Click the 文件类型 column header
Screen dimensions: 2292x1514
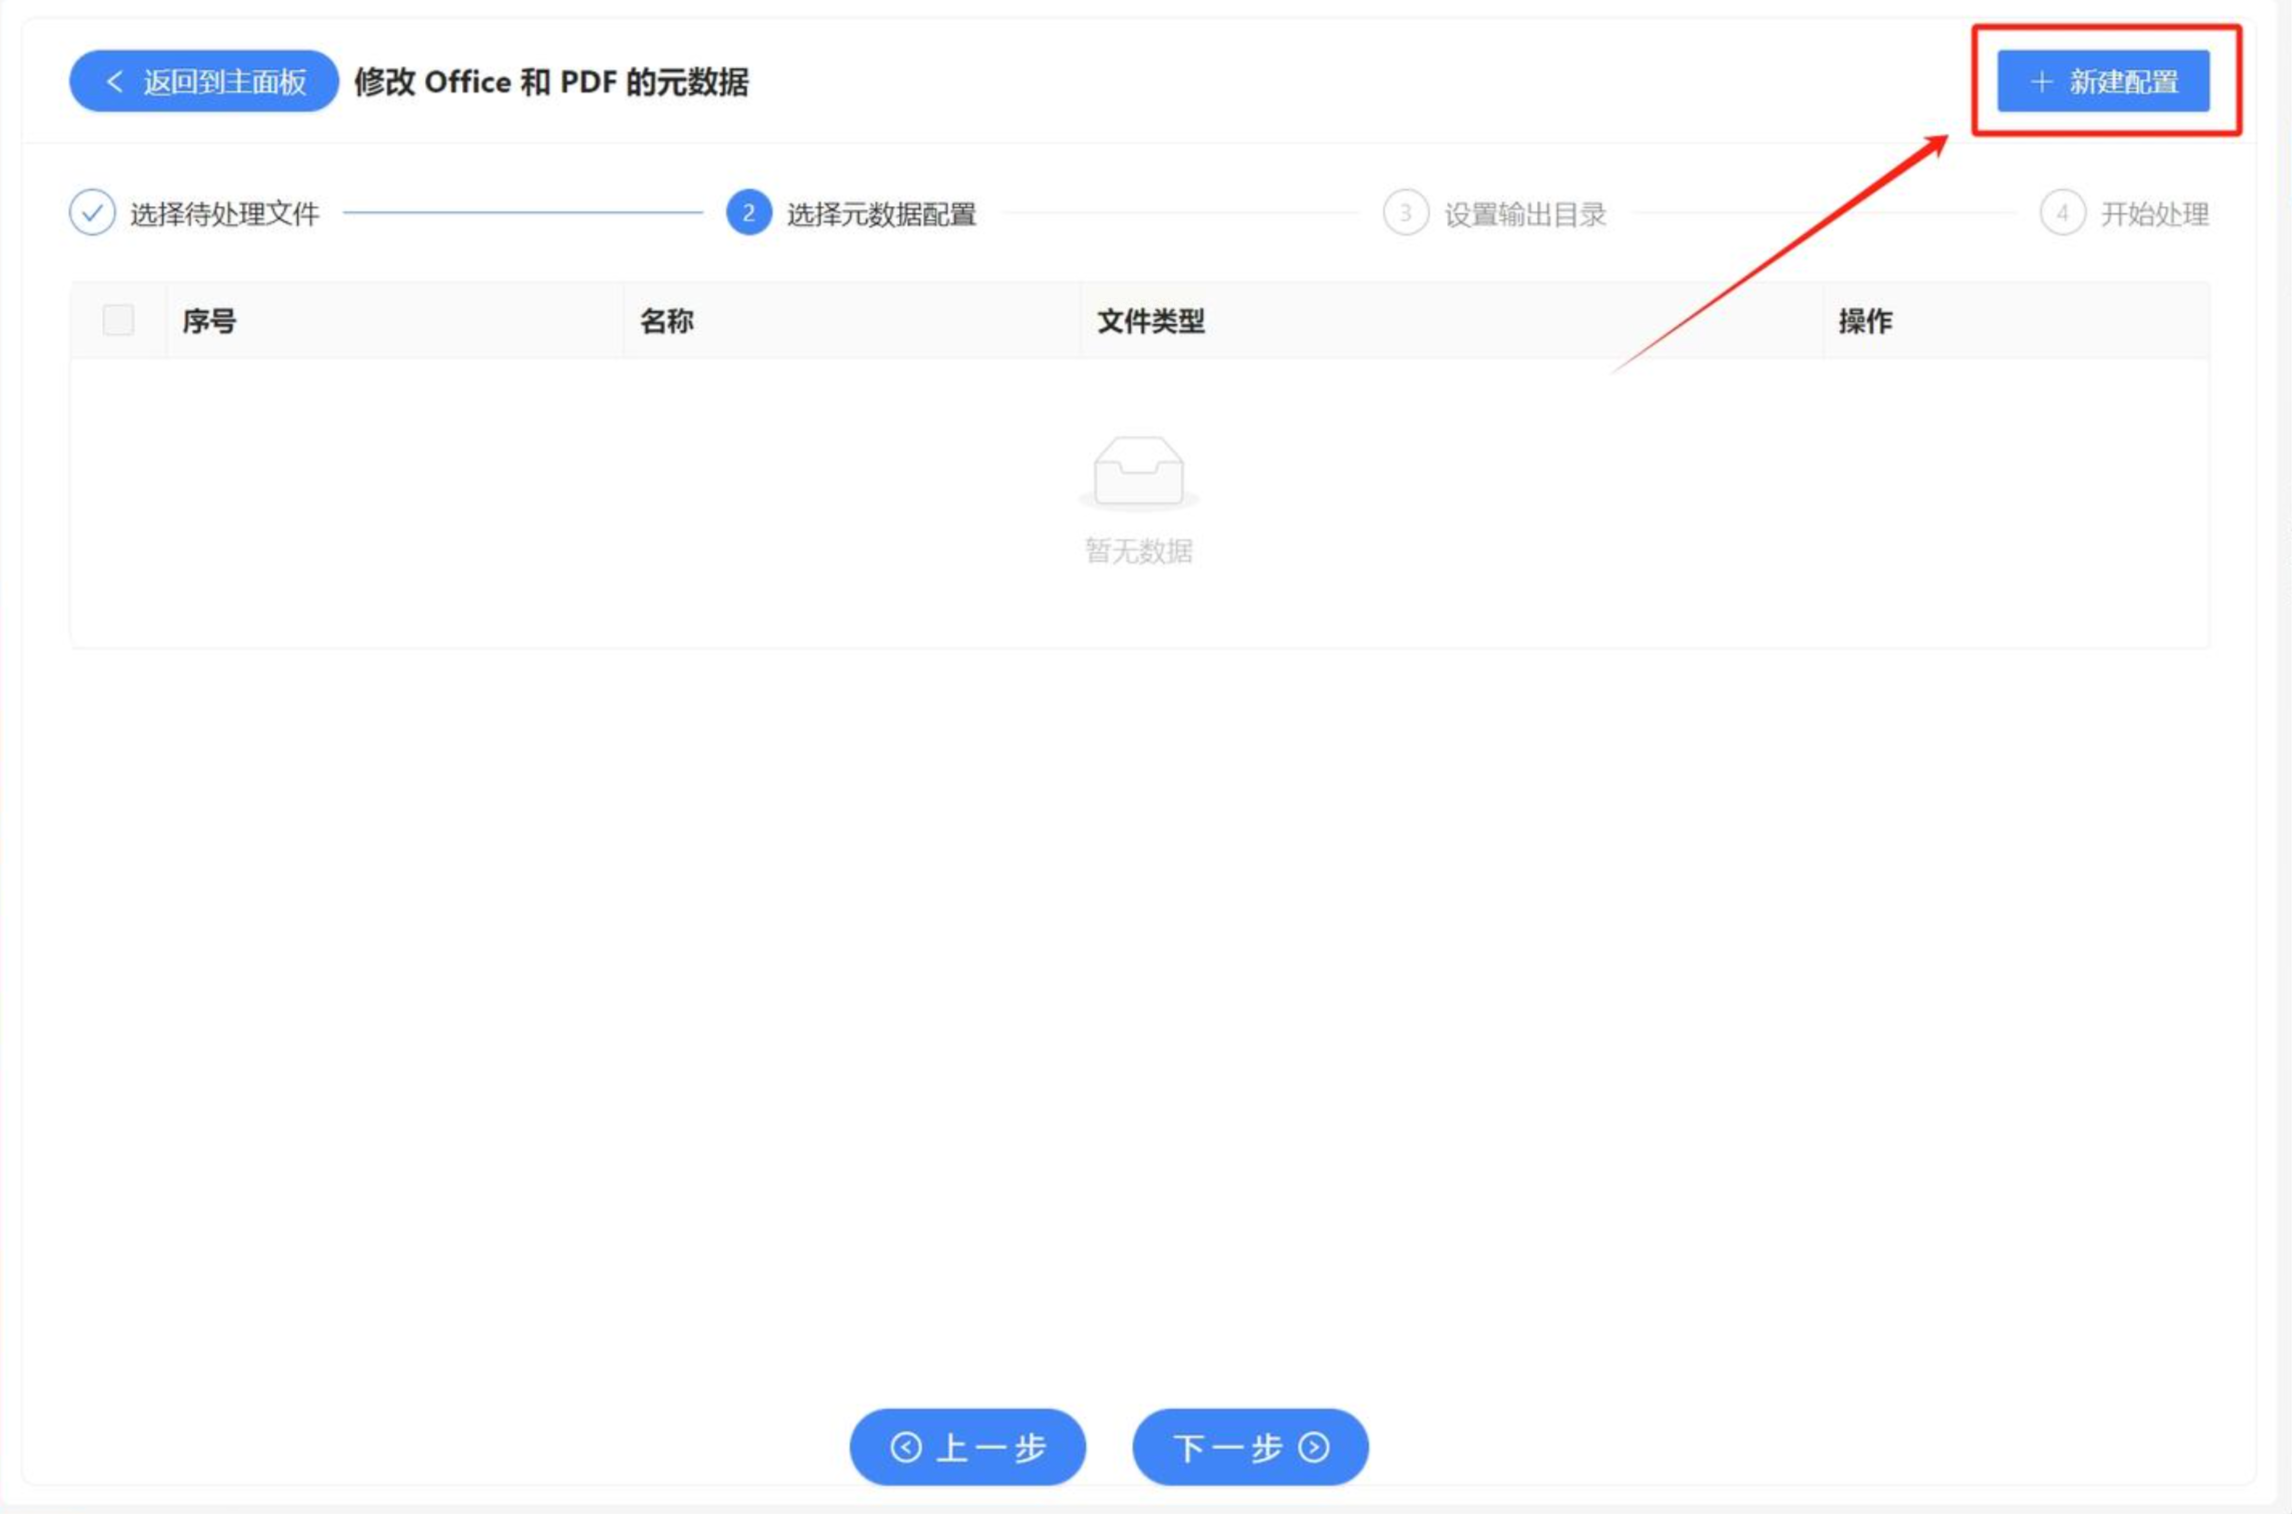pyautogui.click(x=1150, y=321)
